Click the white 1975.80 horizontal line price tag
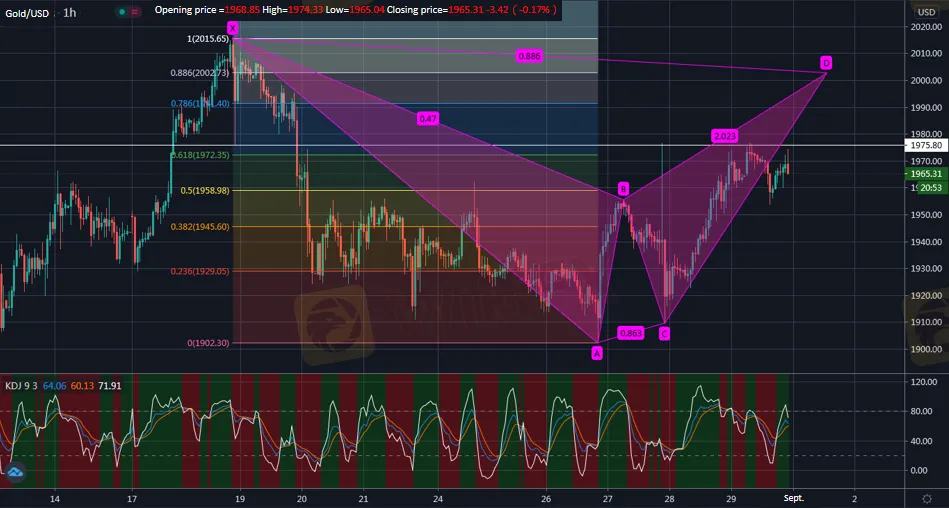Screen dimensions: 949x508 point(925,145)
